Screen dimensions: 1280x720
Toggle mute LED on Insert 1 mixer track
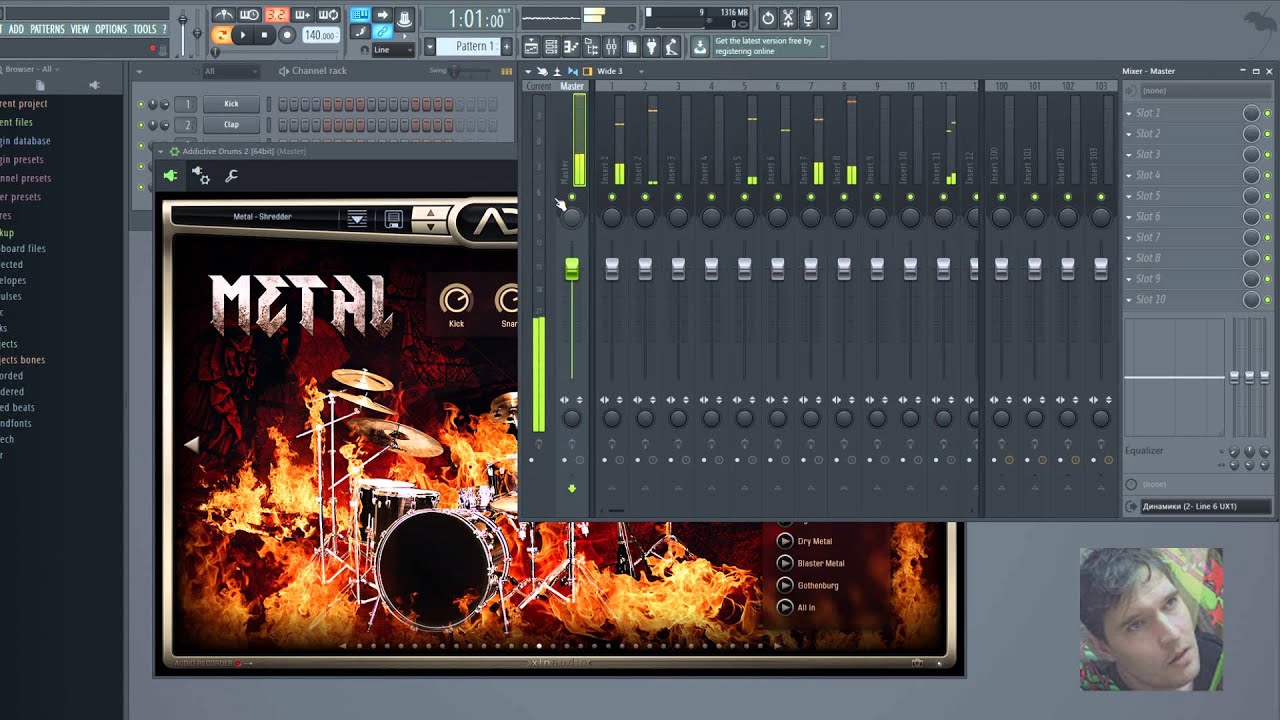tap(612, 197)
